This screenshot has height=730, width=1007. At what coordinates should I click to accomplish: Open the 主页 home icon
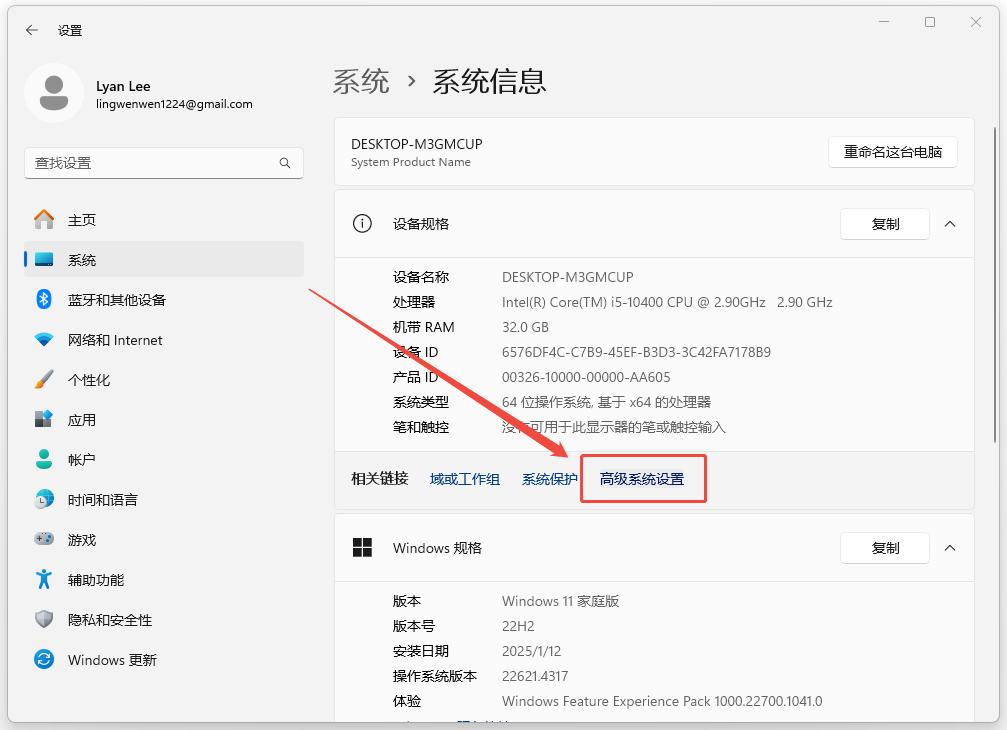(x=44, y=220)
